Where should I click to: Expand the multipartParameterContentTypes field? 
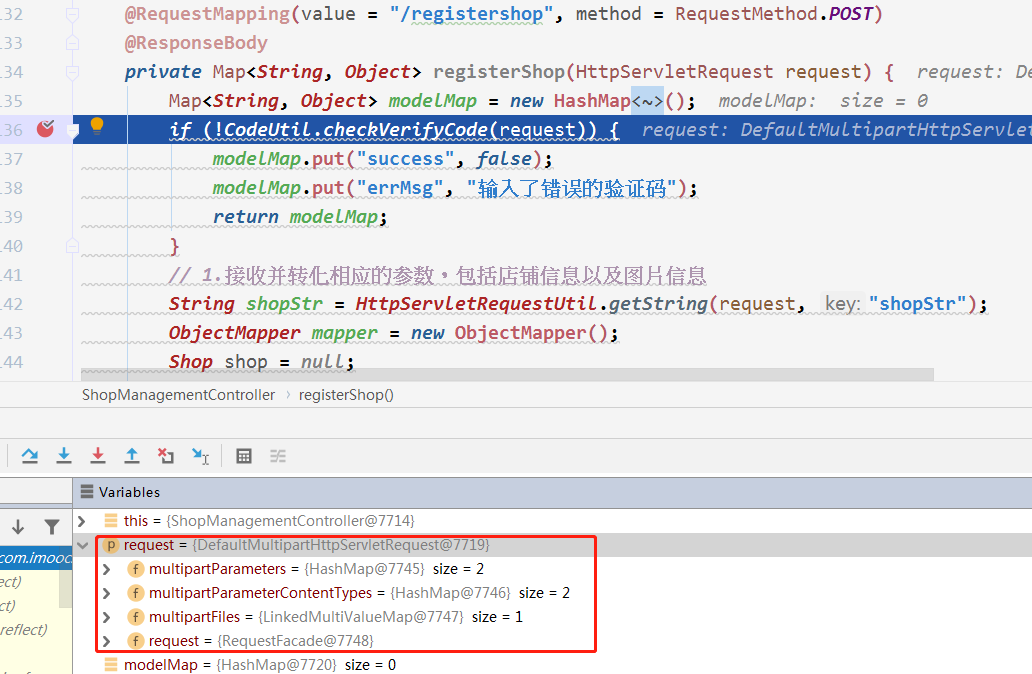pos(107,593)
